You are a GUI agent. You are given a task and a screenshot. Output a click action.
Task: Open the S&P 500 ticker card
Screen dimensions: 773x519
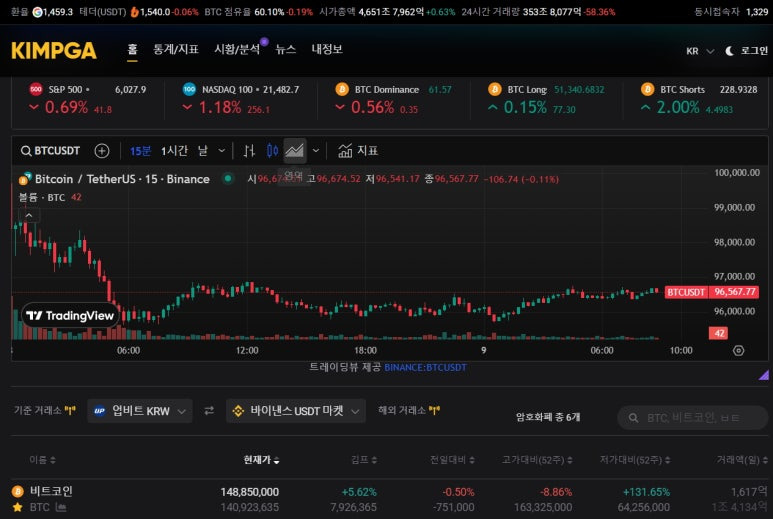88,99
